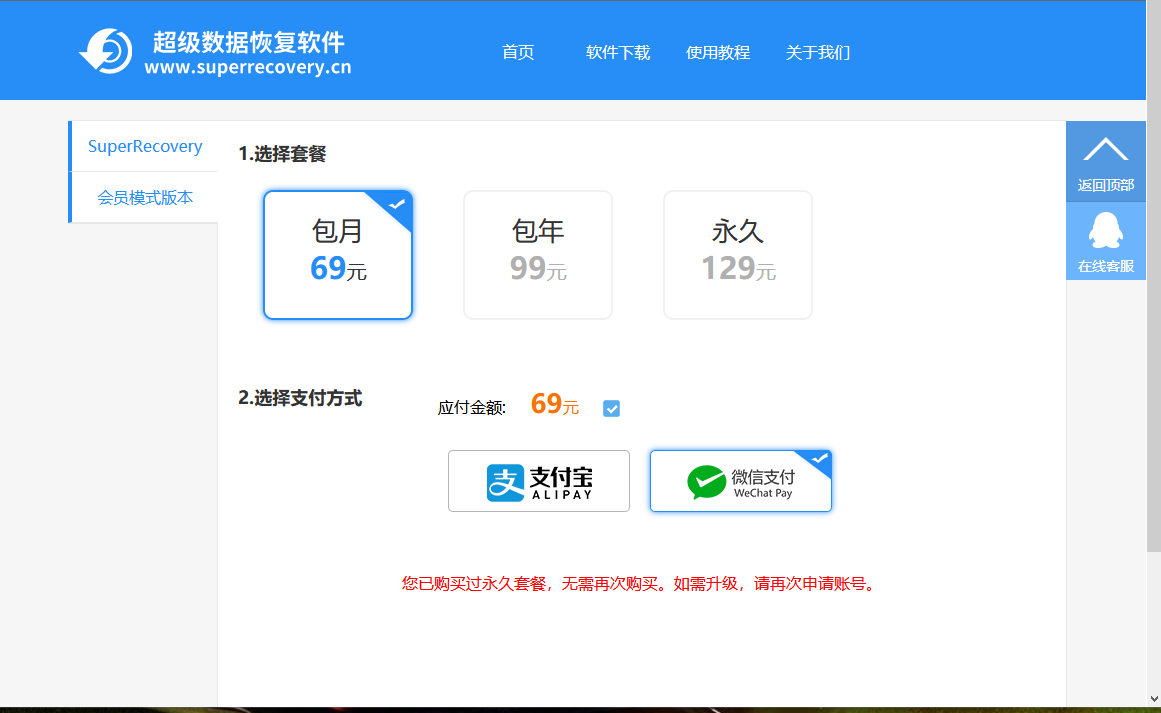
Task: Click the orange 69元 amount due
Action: point(555,404)
